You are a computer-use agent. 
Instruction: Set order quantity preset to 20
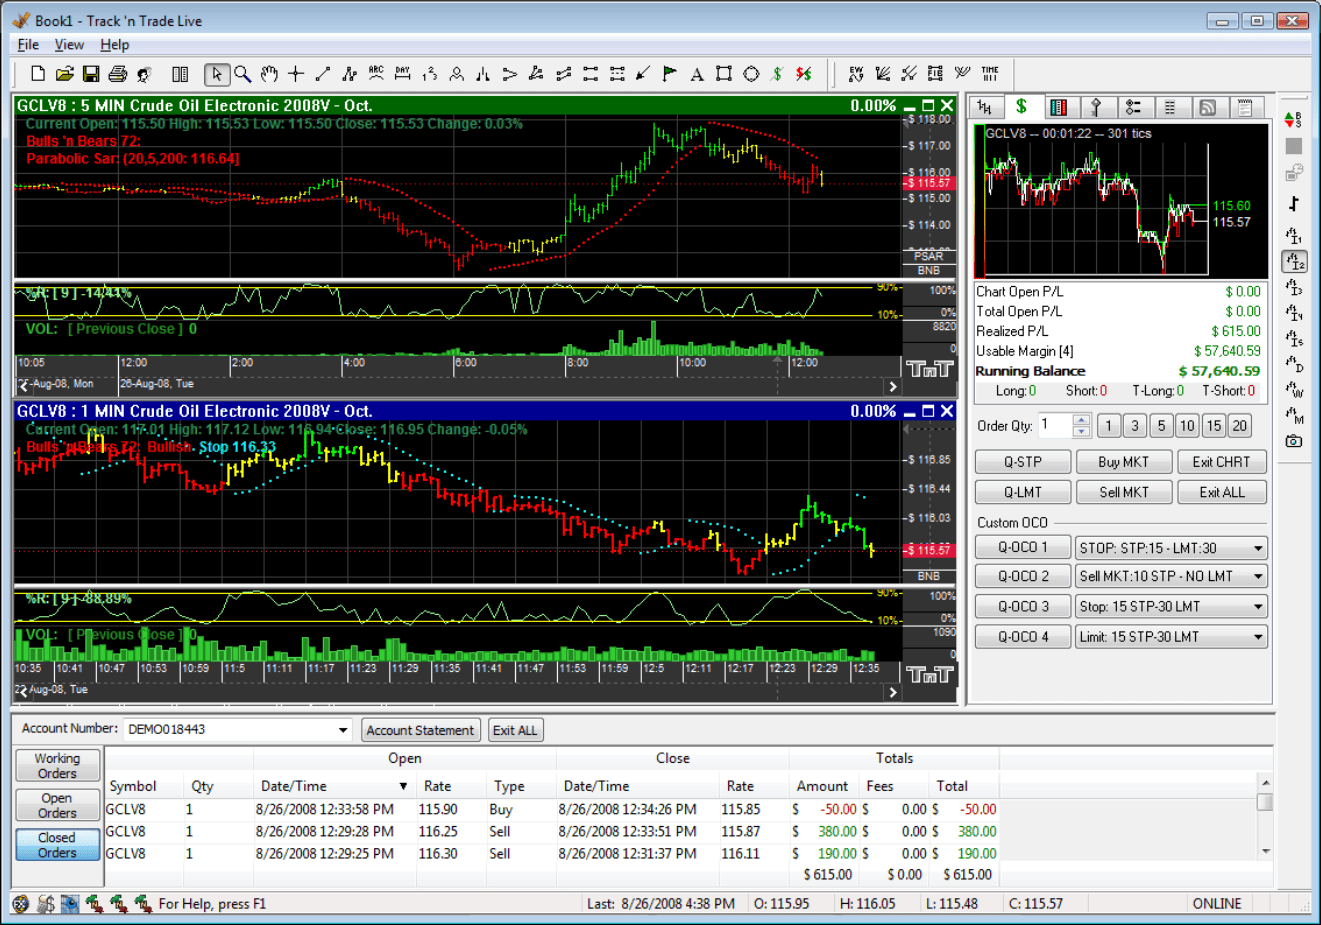[x=1239, y=426]
